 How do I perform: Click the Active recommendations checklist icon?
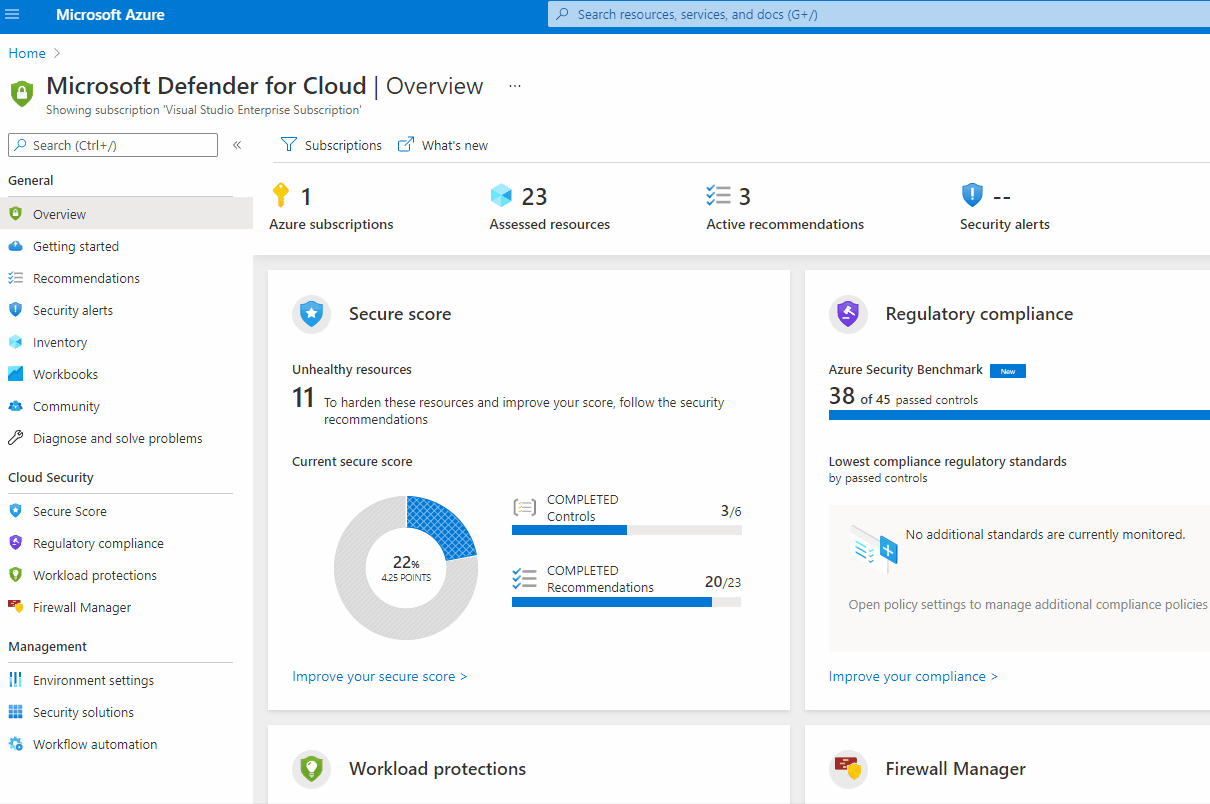point(718,195)
